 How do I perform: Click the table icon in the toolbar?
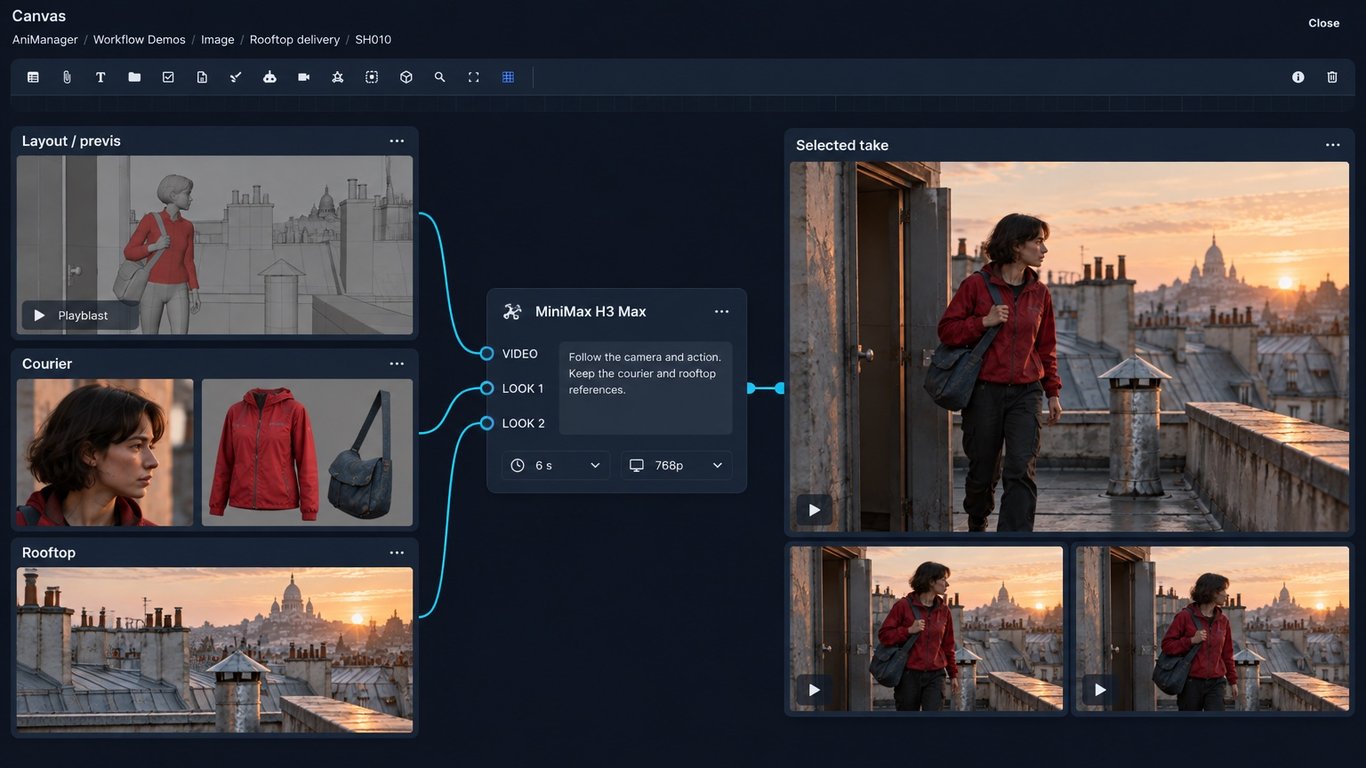[33, 77]
